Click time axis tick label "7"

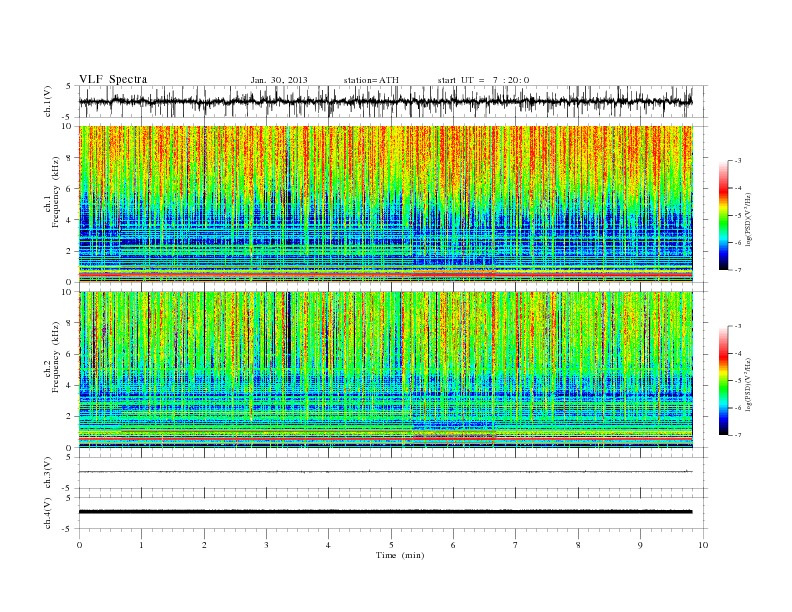pos(516,545)
